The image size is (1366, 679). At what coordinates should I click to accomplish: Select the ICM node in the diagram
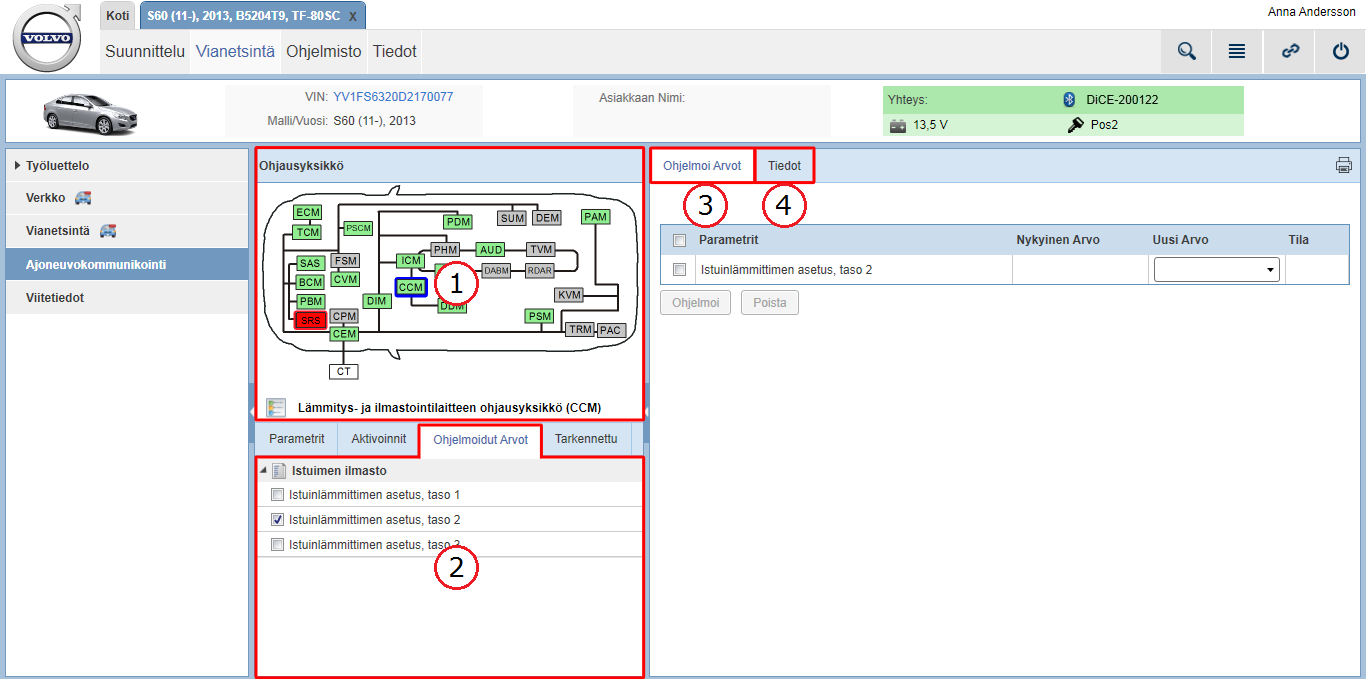pos(411,261)
